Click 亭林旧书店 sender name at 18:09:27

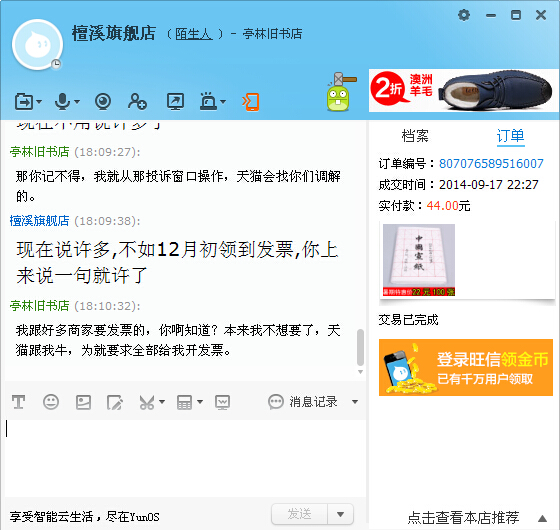(x=39, y=152)
